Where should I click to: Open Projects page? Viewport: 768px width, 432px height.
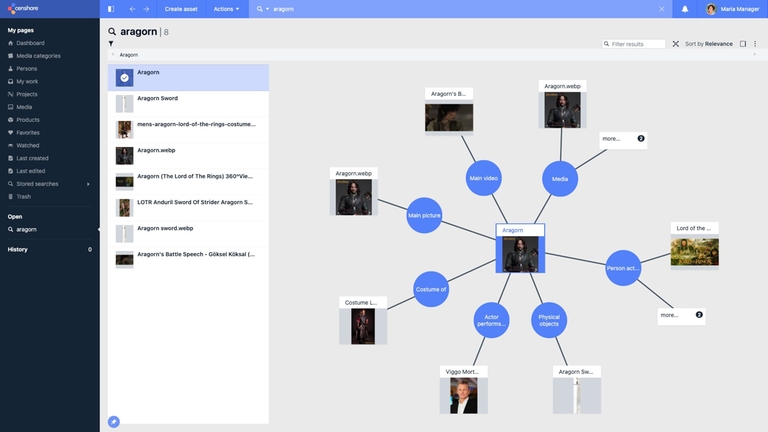(x=26, y=94)
